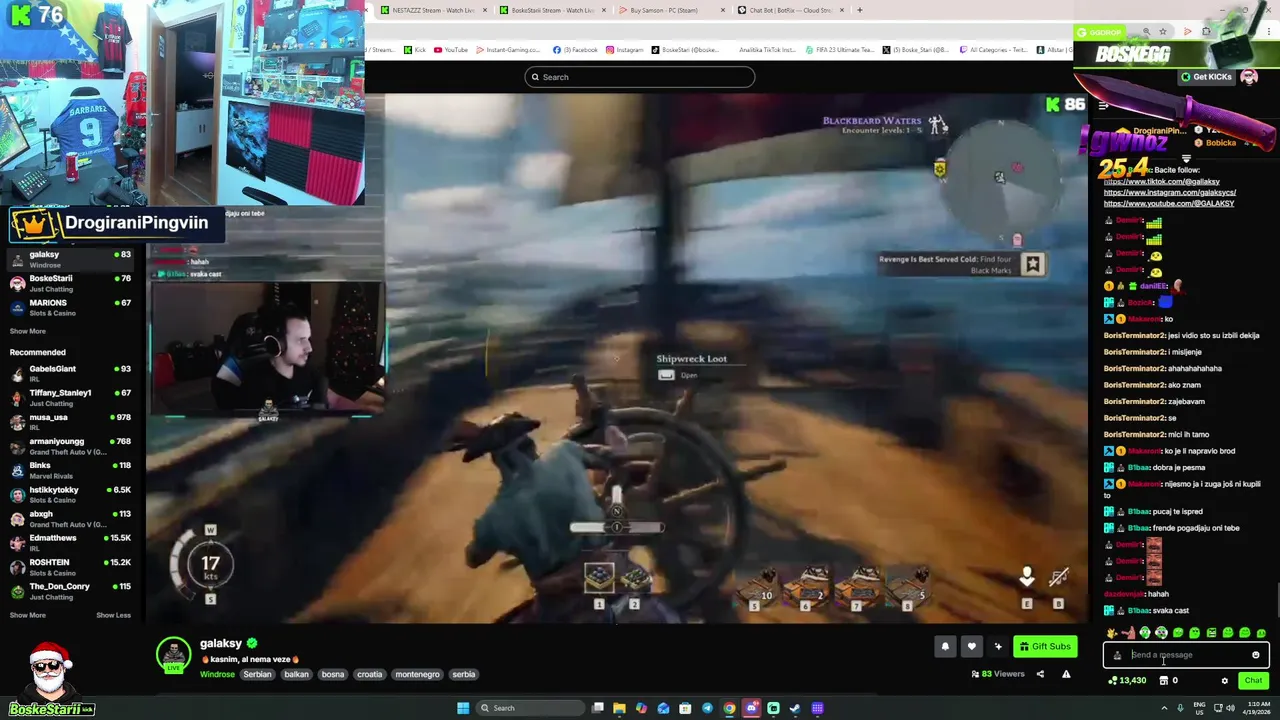Screen dimensions: 1280x720
Task: Open recommended channel GabelsGiant
Action: coord(70,374)
